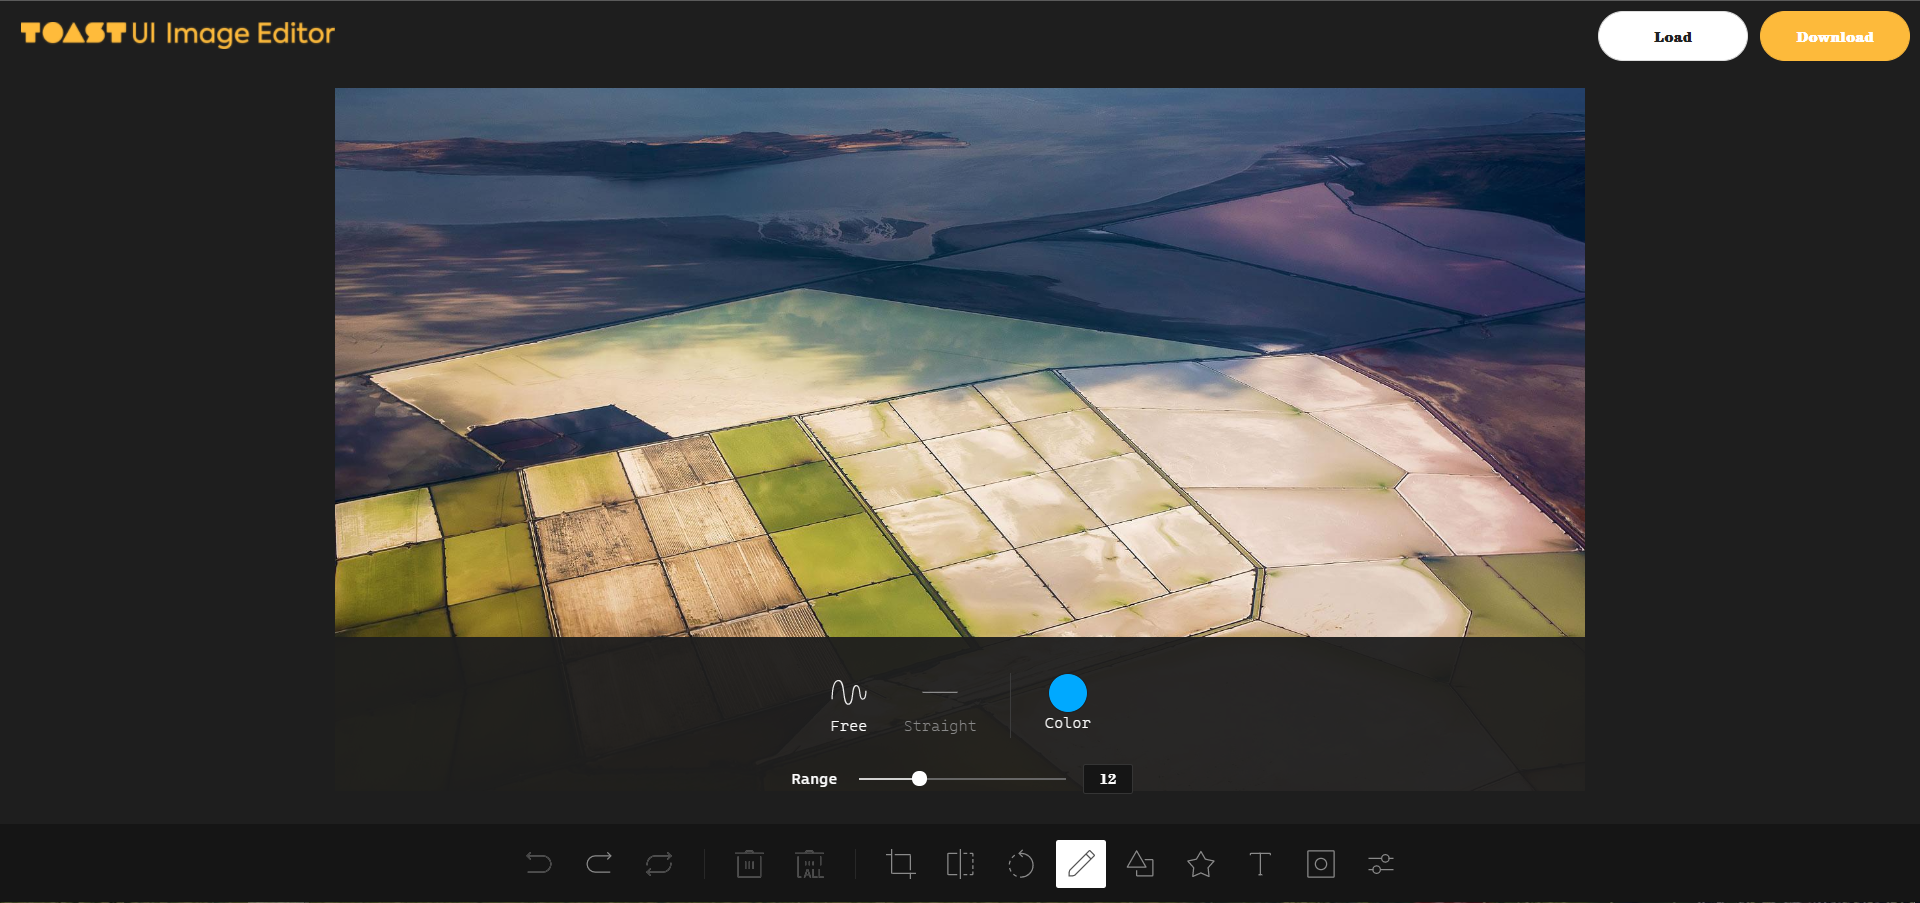Toggle the Draw pencil tool
This screenshot has height=903, width=1920.
point(1081,864)
